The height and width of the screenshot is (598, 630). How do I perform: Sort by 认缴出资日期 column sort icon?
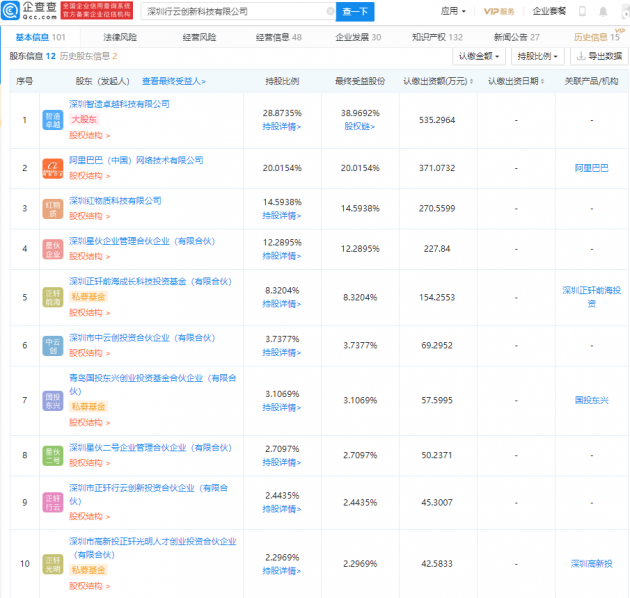pos(542,81)
